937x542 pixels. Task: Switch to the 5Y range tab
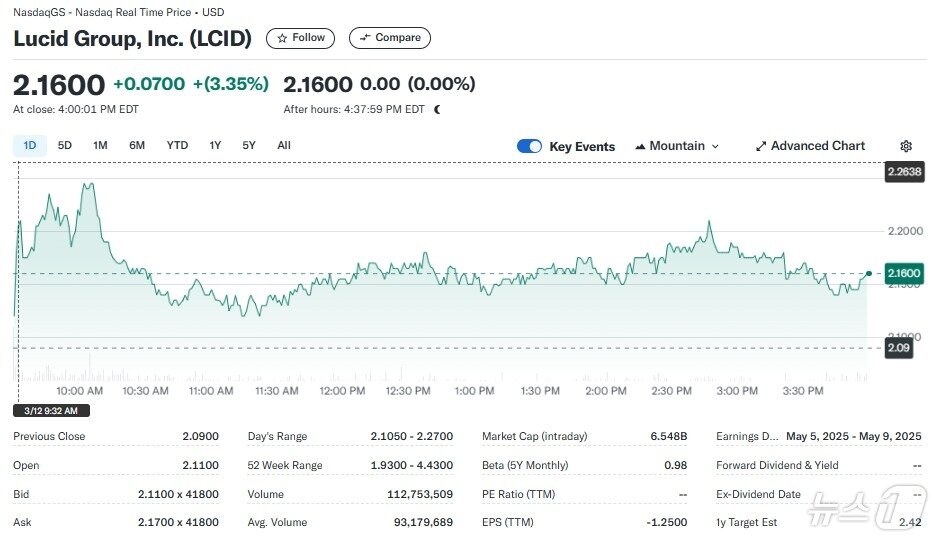pos(249,145)
